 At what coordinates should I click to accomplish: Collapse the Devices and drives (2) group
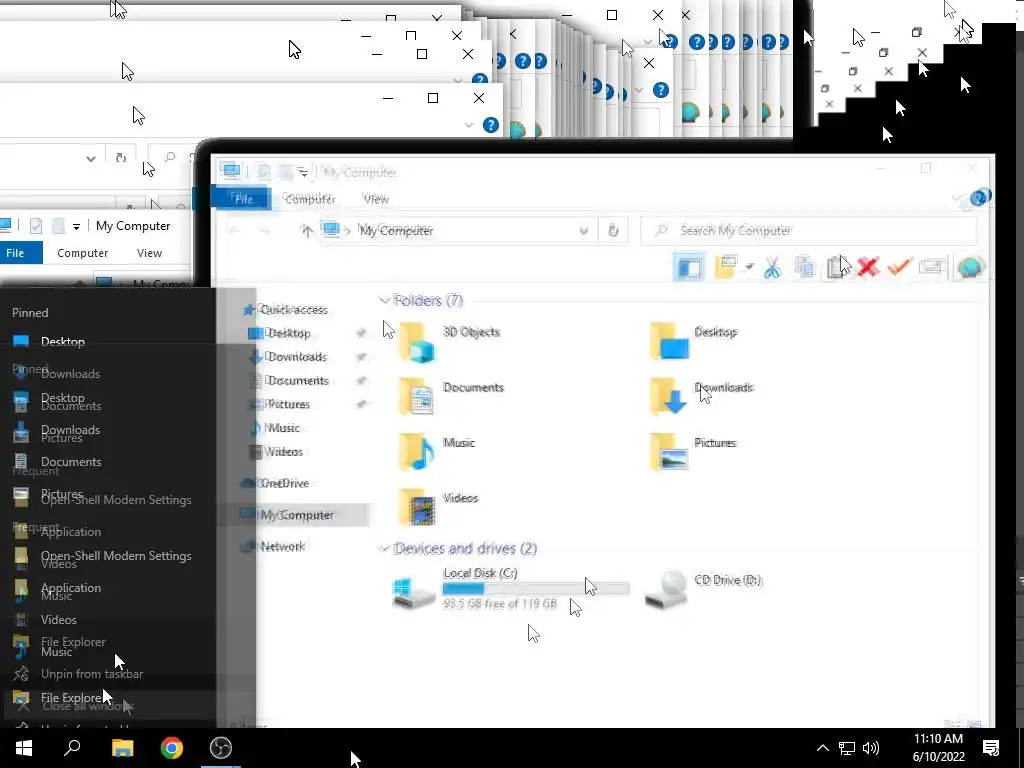(x=384, y=549)
